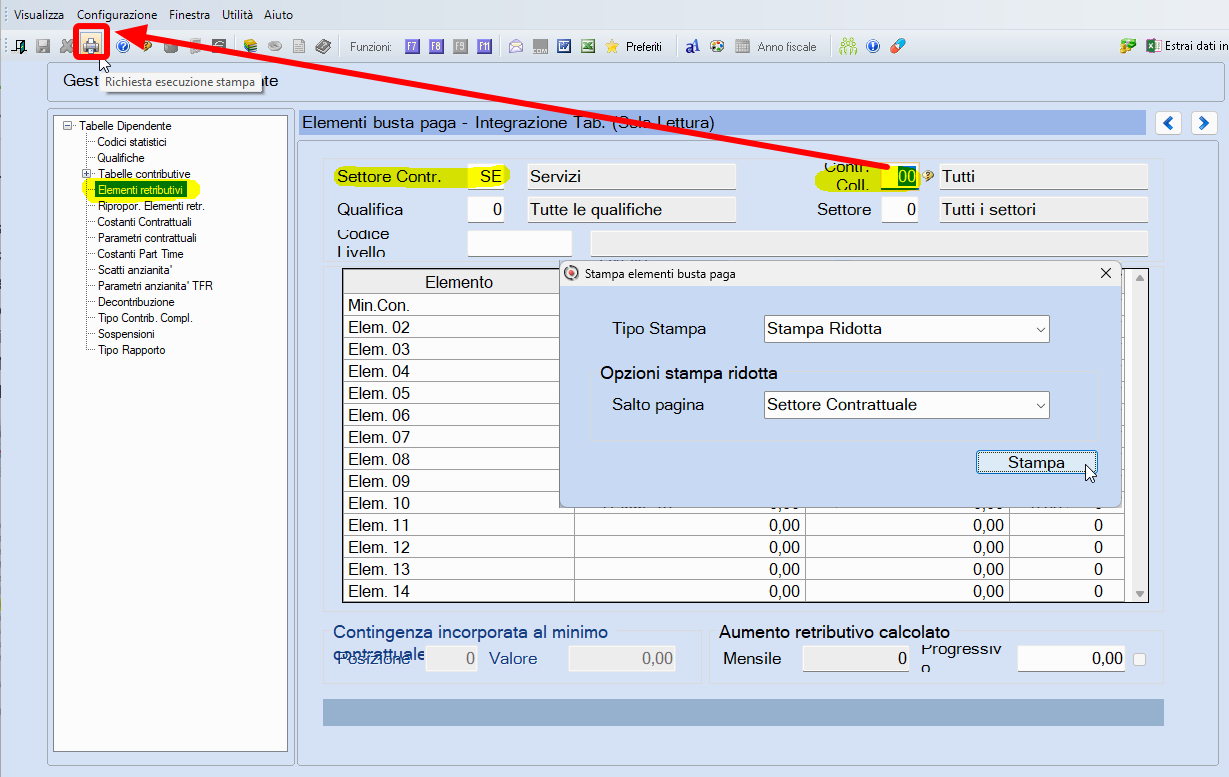Go to previous record with left arrow button

[x=1169, y=123]
